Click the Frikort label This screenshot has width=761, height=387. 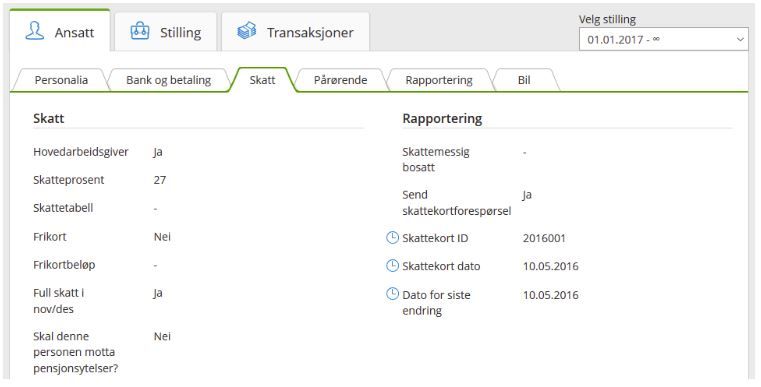[50, 236]
